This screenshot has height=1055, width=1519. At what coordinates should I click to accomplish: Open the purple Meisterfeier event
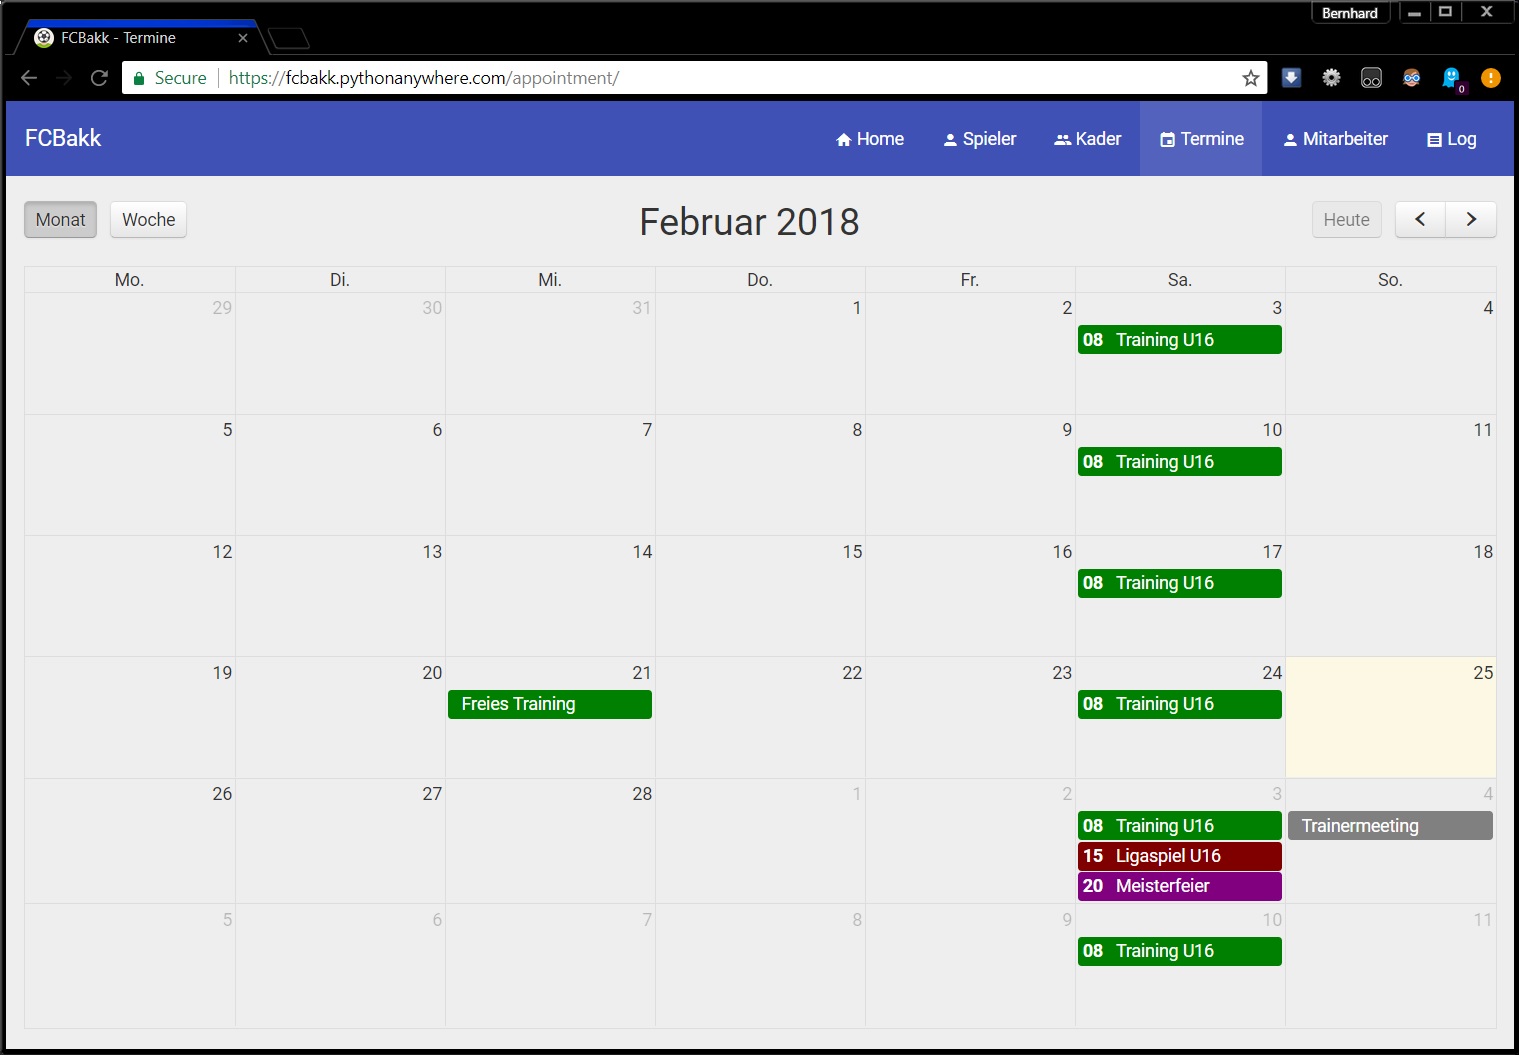point(1179,886)
